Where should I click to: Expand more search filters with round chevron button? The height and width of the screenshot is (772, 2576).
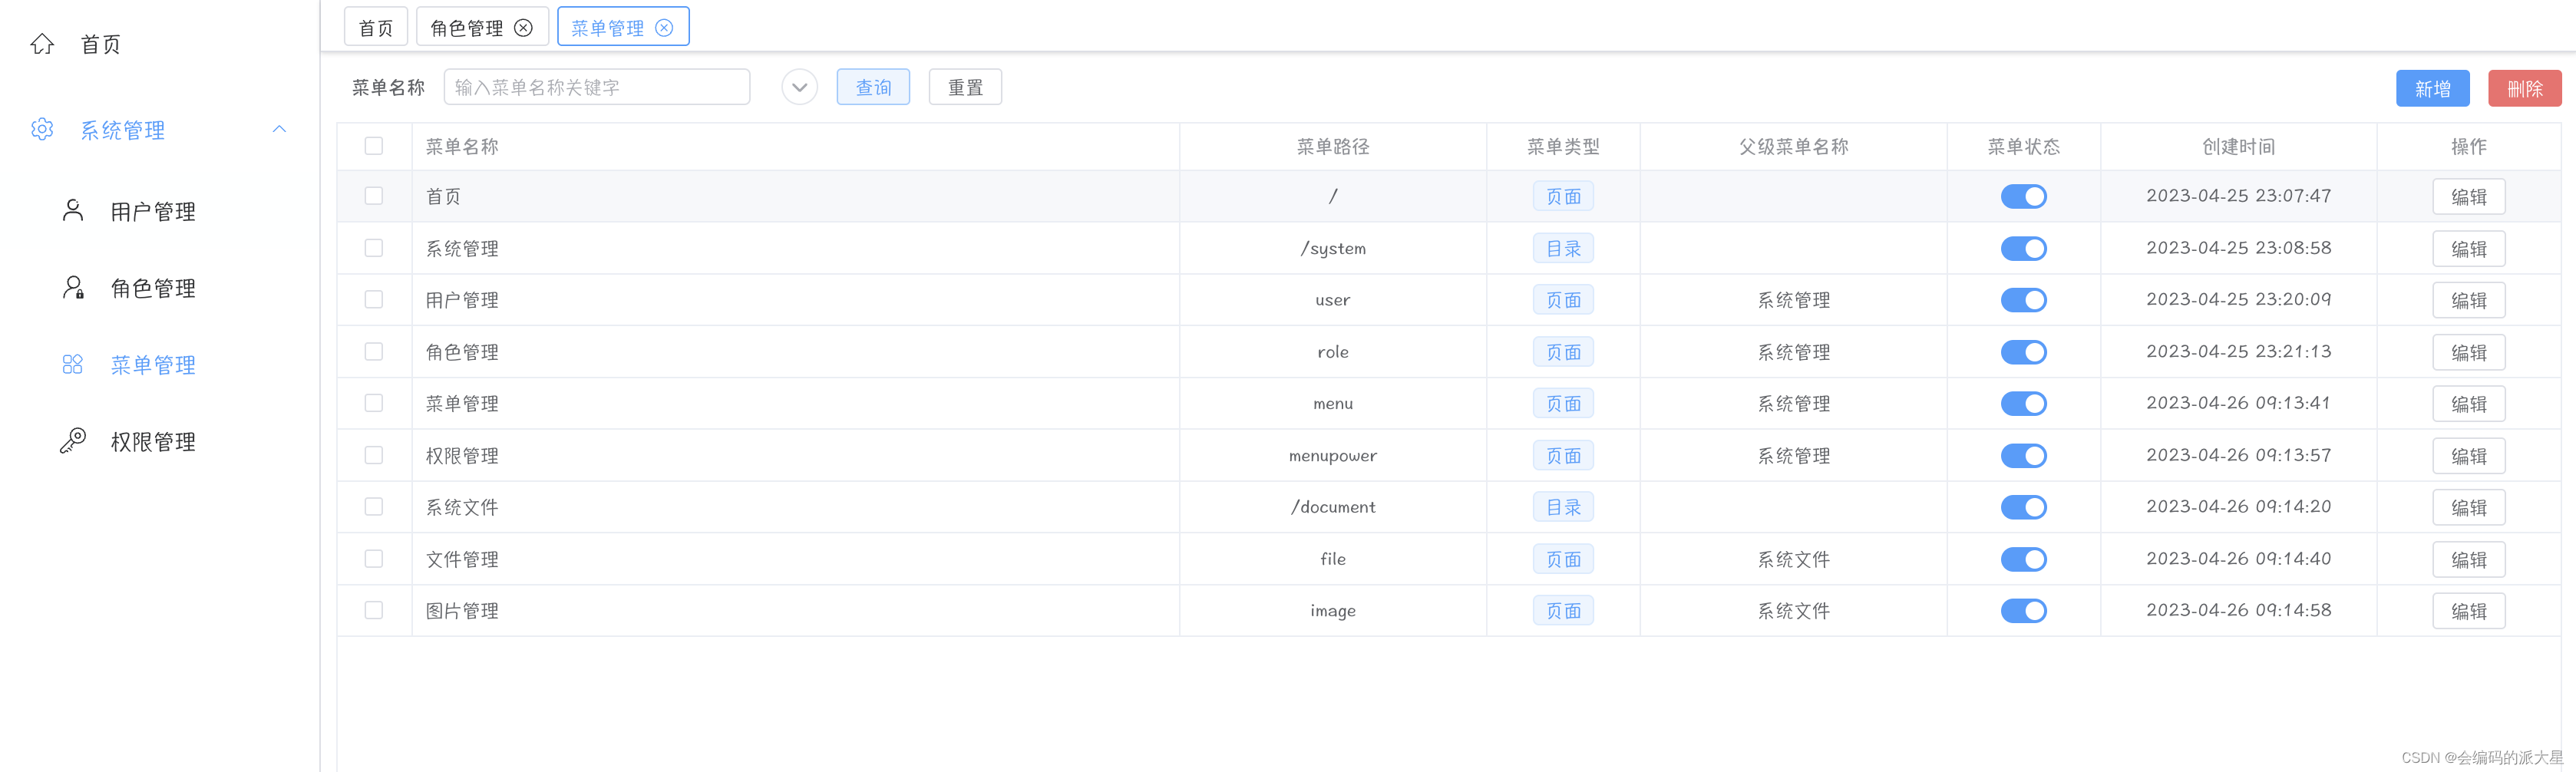[x=799, y=87]
